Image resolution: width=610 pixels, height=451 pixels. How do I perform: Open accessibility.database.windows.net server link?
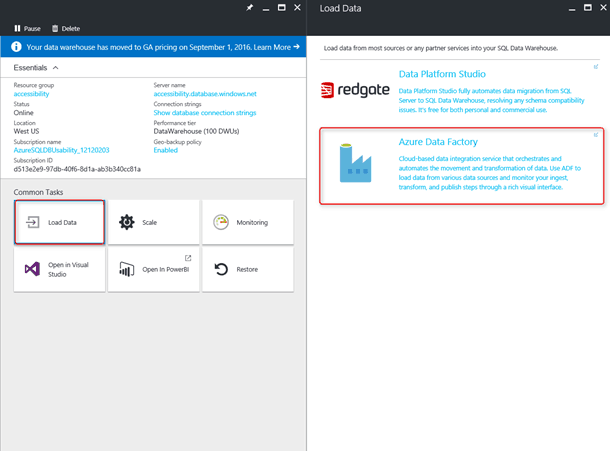[x=205, y=94]
